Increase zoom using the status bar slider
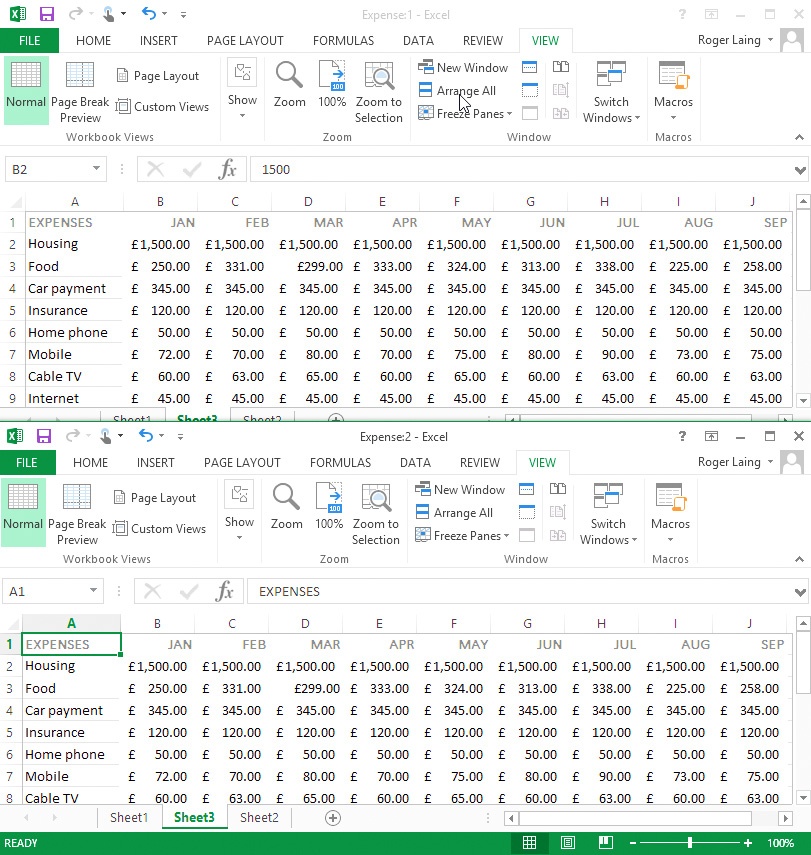 (747, 843)
